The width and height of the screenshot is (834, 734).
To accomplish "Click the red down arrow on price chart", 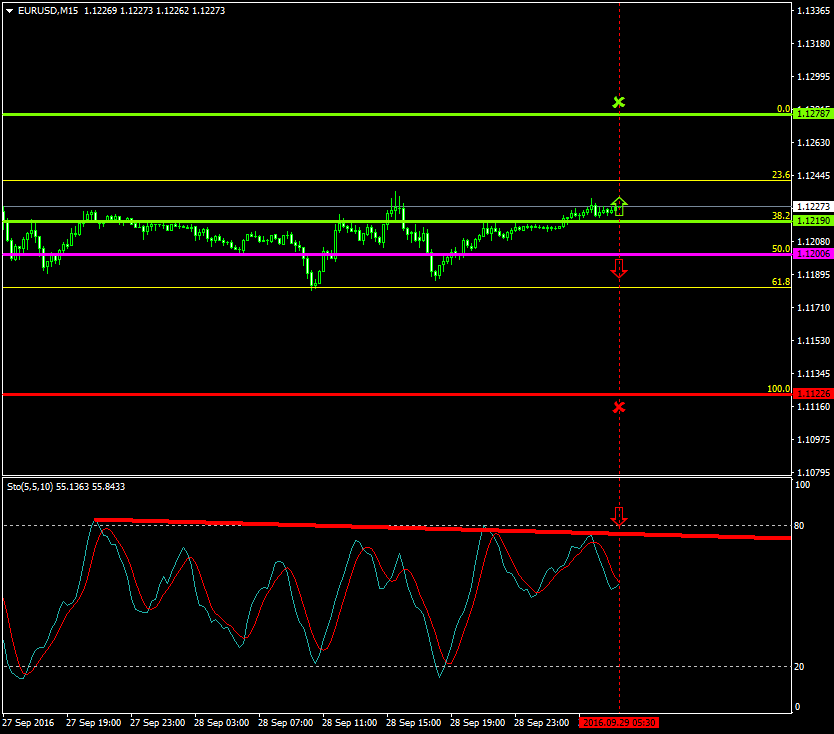I will click(x=619, y=267).
